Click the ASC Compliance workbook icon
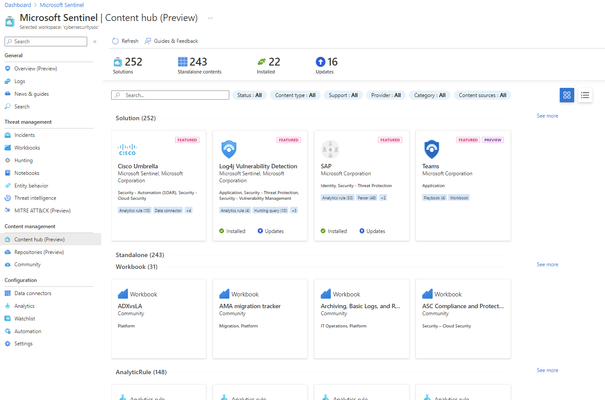The image size is (605, 400). [x=427, y=294]
